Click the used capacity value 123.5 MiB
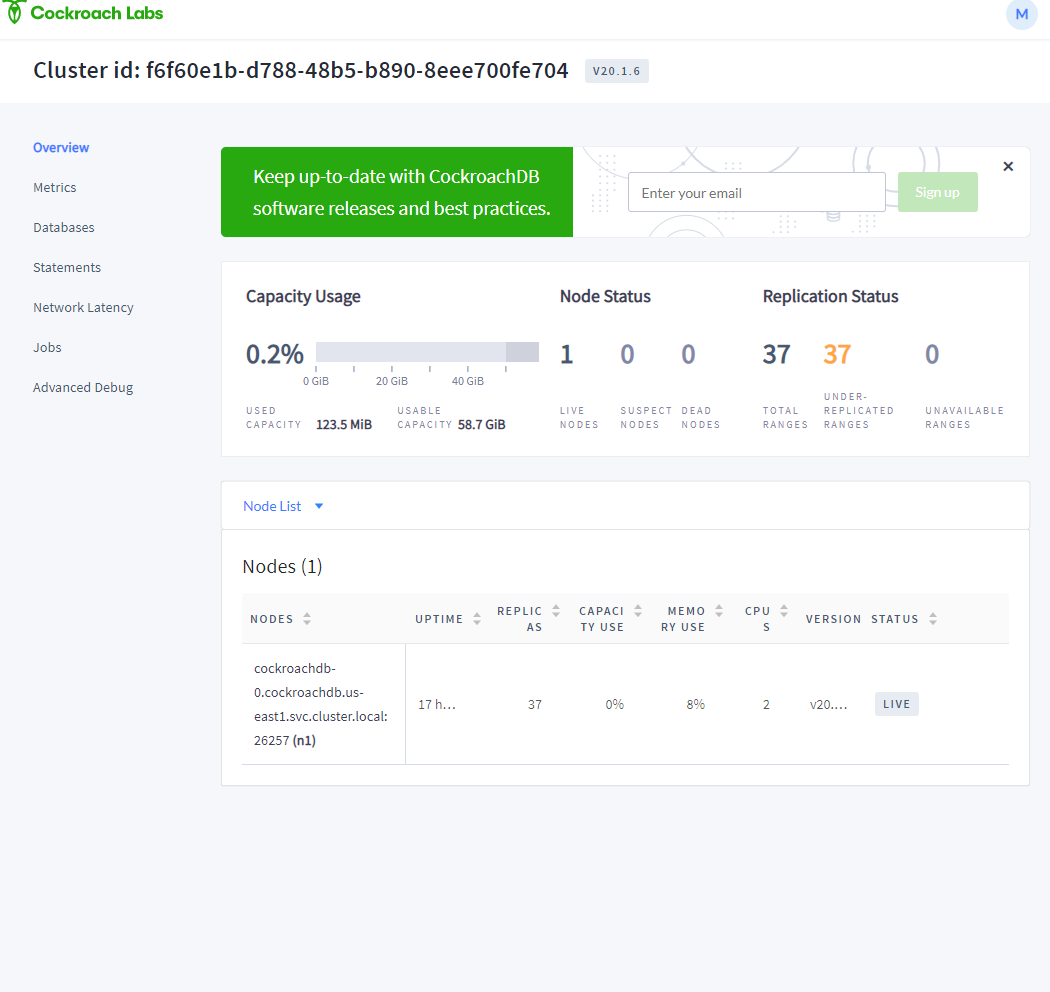Screen dimensions: 1050x992 (344, 425)
